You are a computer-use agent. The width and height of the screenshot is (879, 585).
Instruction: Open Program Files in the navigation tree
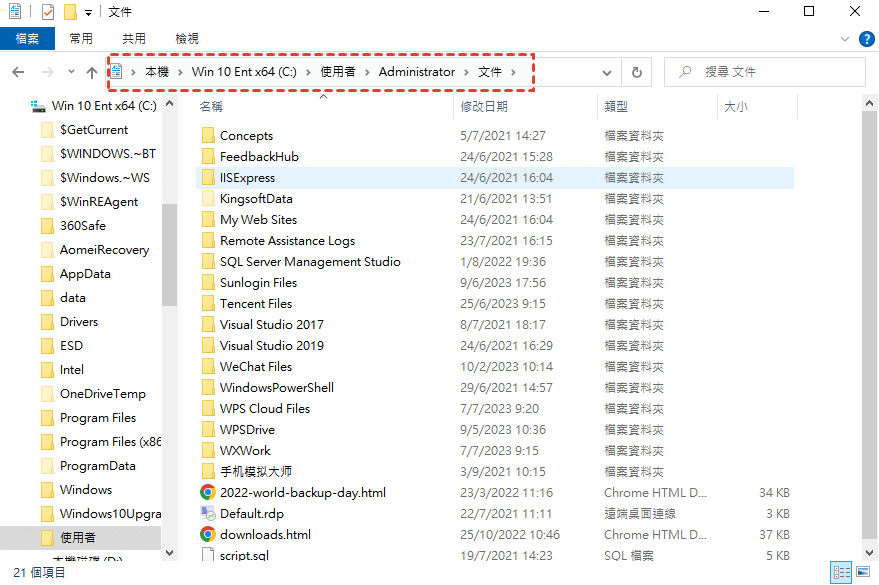coord(98,418)
